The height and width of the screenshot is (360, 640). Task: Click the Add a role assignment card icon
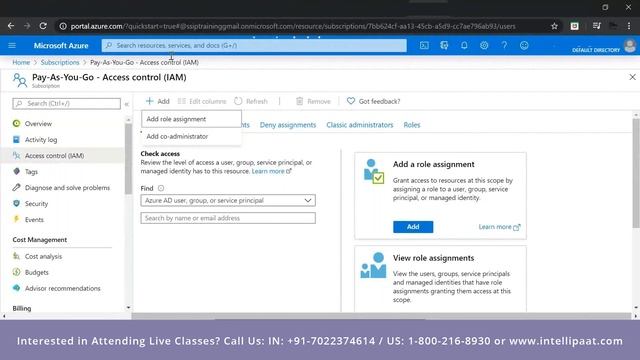(373, 171)
